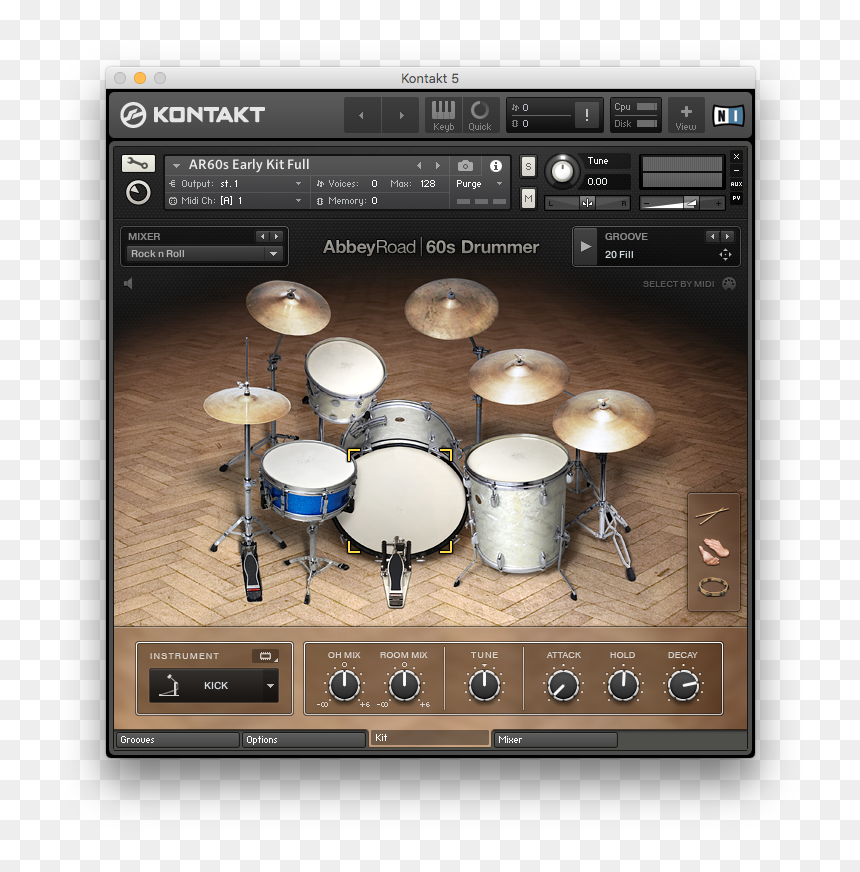The width and height of the screenshot is (860, 872).
Task: Expand the AR60s Early Kit Full menu
Action: click(176, 165)
